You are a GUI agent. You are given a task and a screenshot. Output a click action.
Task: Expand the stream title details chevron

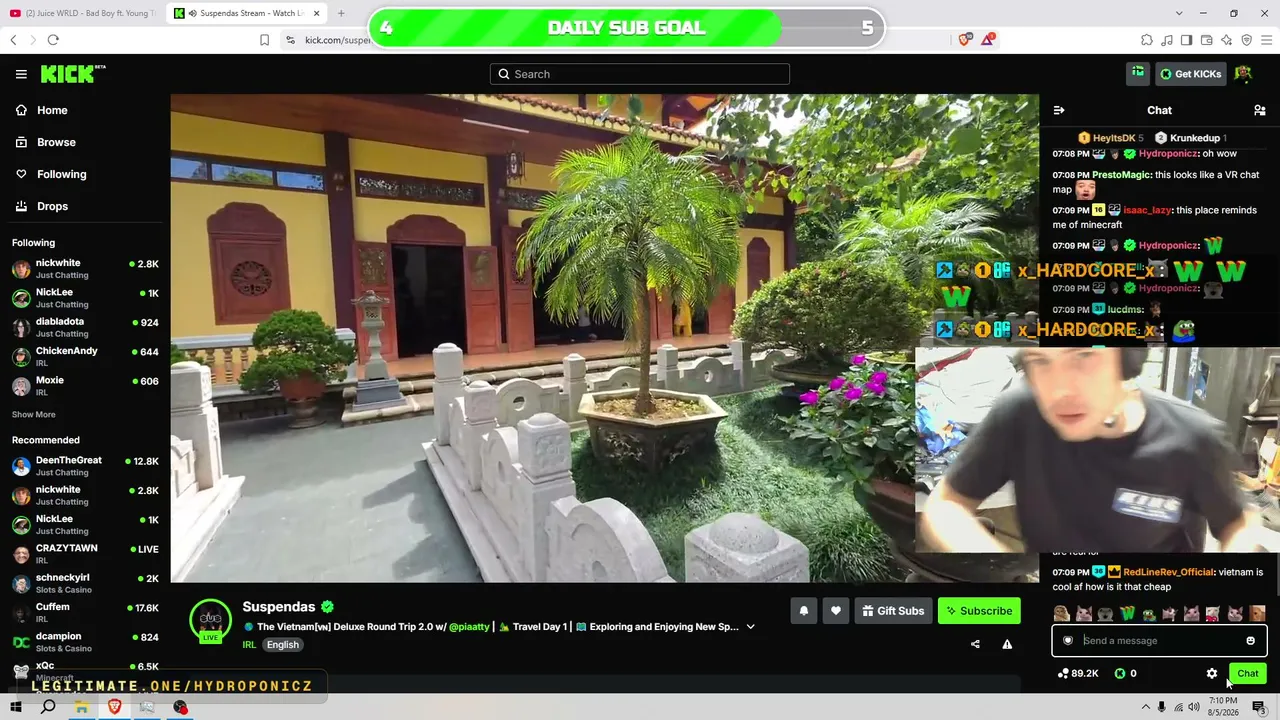(751, 627)
